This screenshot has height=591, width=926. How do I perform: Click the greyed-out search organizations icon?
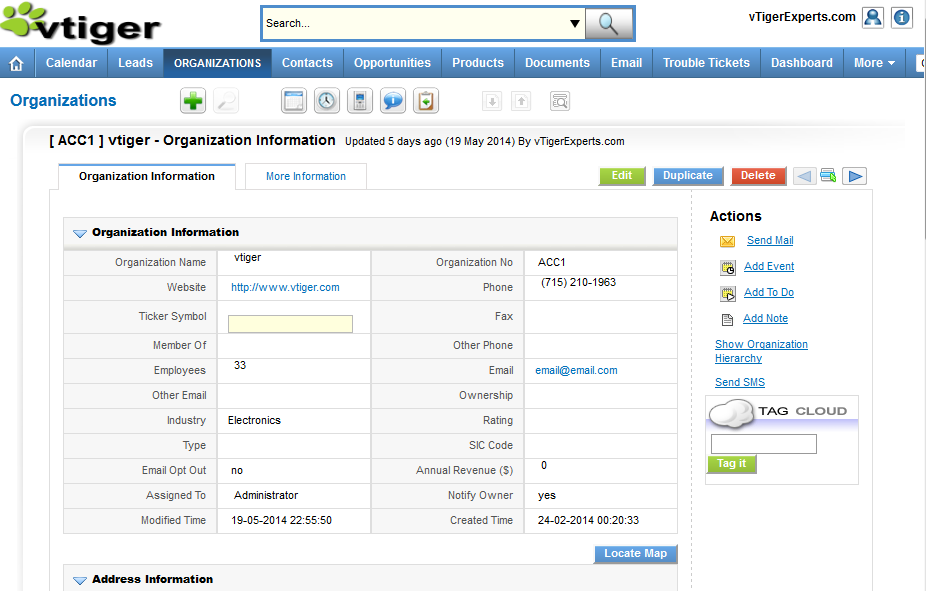[226, 101]
